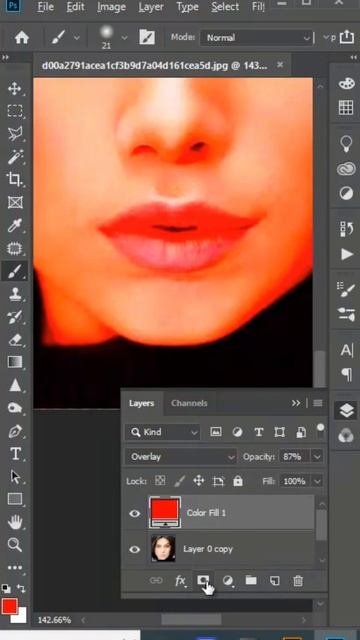Open the Fill percentage dropdown arrow

(317, 481)
